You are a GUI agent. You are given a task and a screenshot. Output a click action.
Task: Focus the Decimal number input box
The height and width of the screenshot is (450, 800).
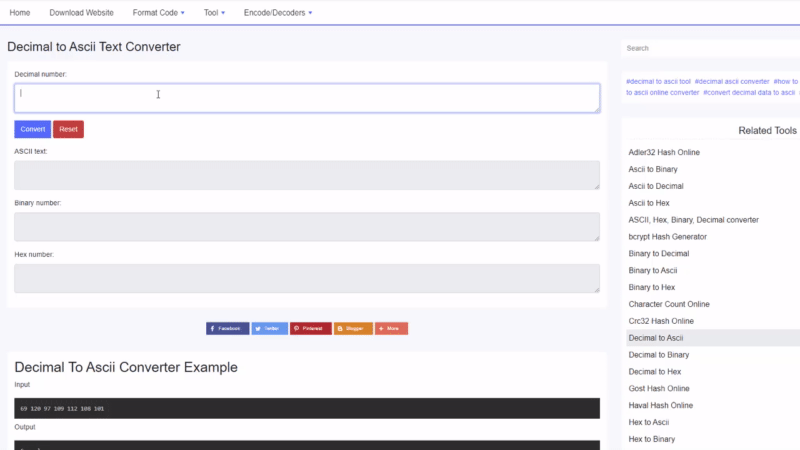(306, 98)
